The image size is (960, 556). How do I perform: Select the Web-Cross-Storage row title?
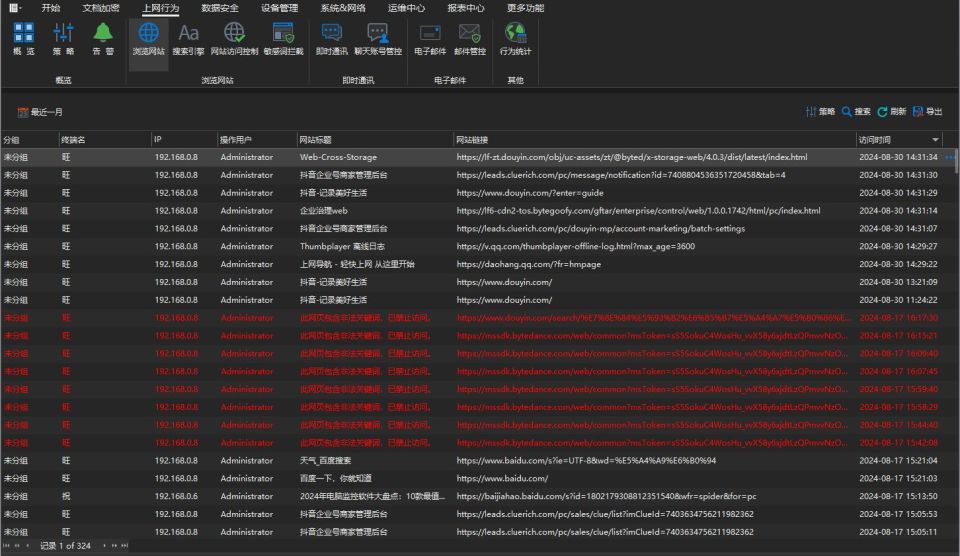click(338, 157)
